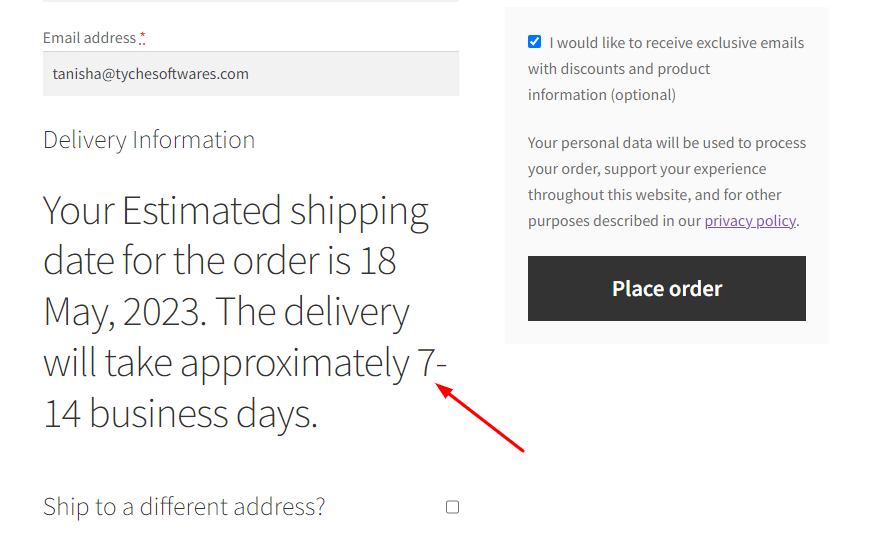Image resolution: width=879 pixels, height=539 pixels.
Task: Click the '14 business days' text
Action: click(x=180, y=414)
